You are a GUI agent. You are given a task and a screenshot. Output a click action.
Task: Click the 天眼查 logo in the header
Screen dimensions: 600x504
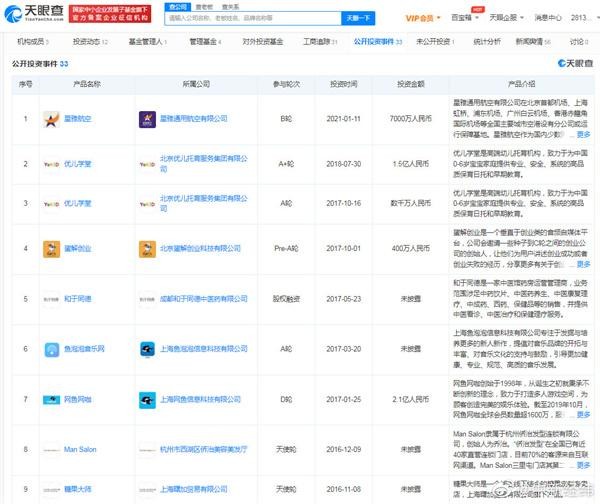pos(34,14)
